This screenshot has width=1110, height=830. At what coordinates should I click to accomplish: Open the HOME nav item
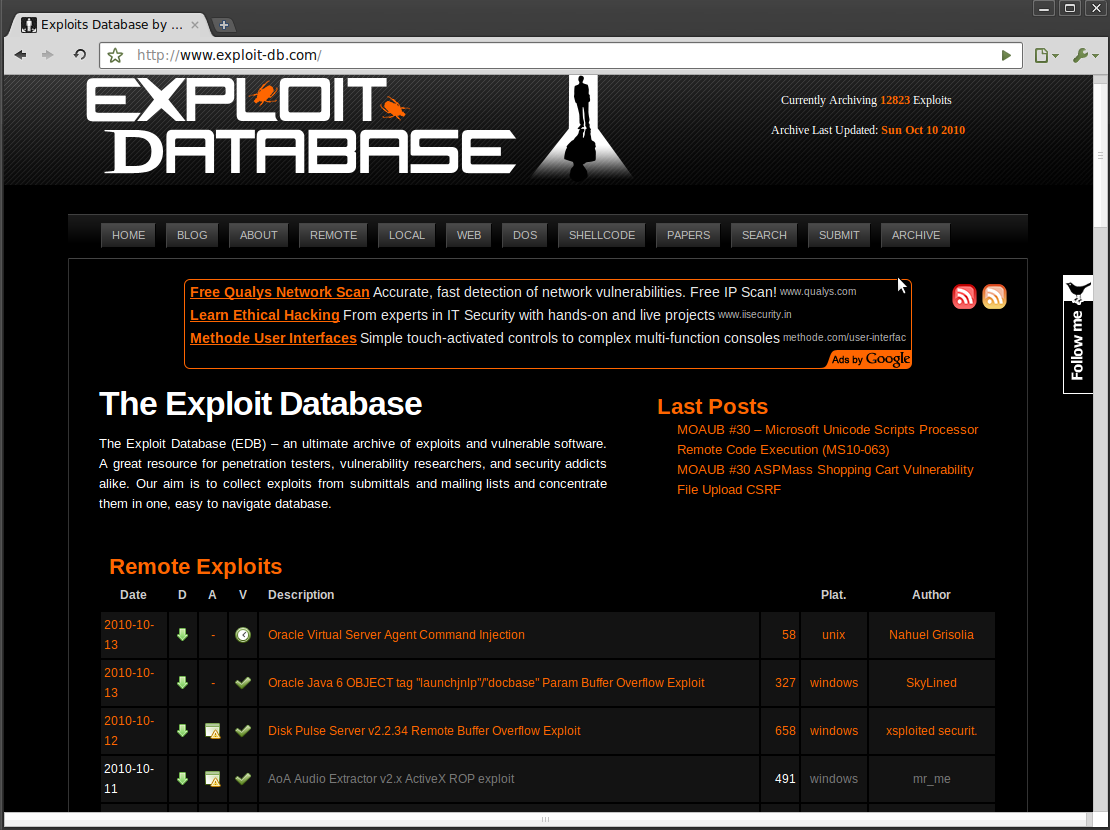point(128,235)
